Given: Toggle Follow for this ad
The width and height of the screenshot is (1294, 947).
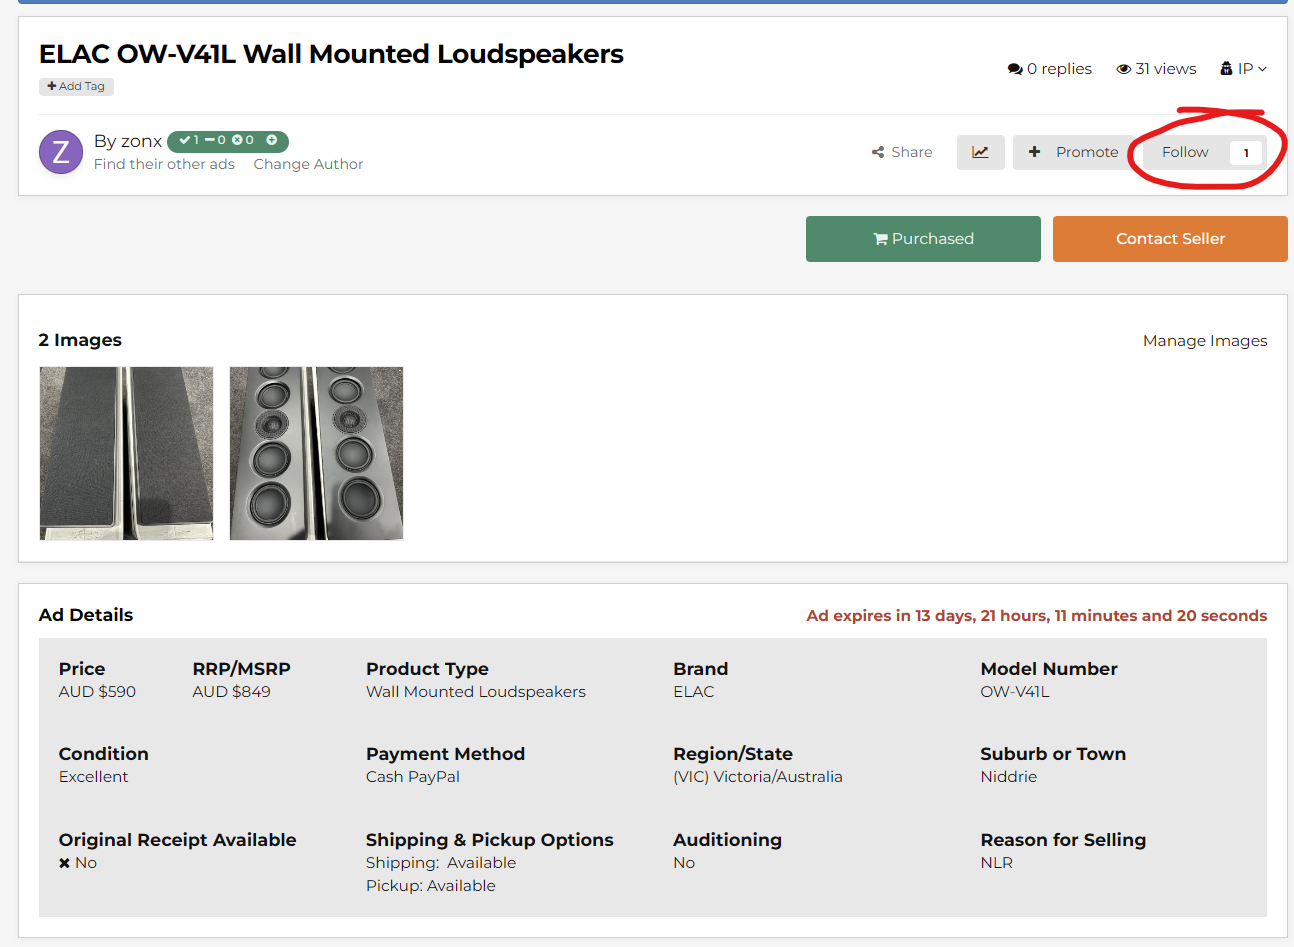Looking at the screenshot, I should [x=1185, y=152].
